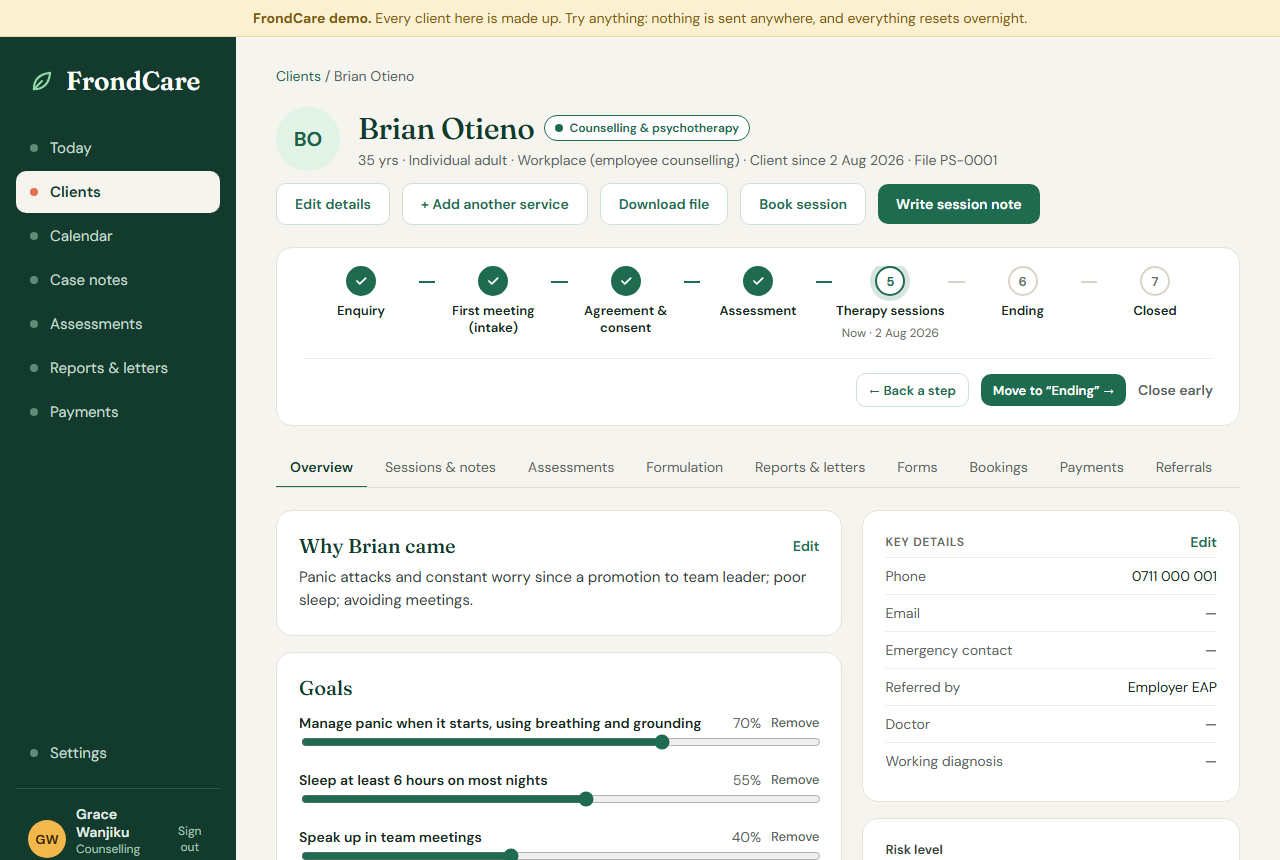Switch to the Overview tab
The height and width of the screenshot is (860, 1280).
(321, 467)
